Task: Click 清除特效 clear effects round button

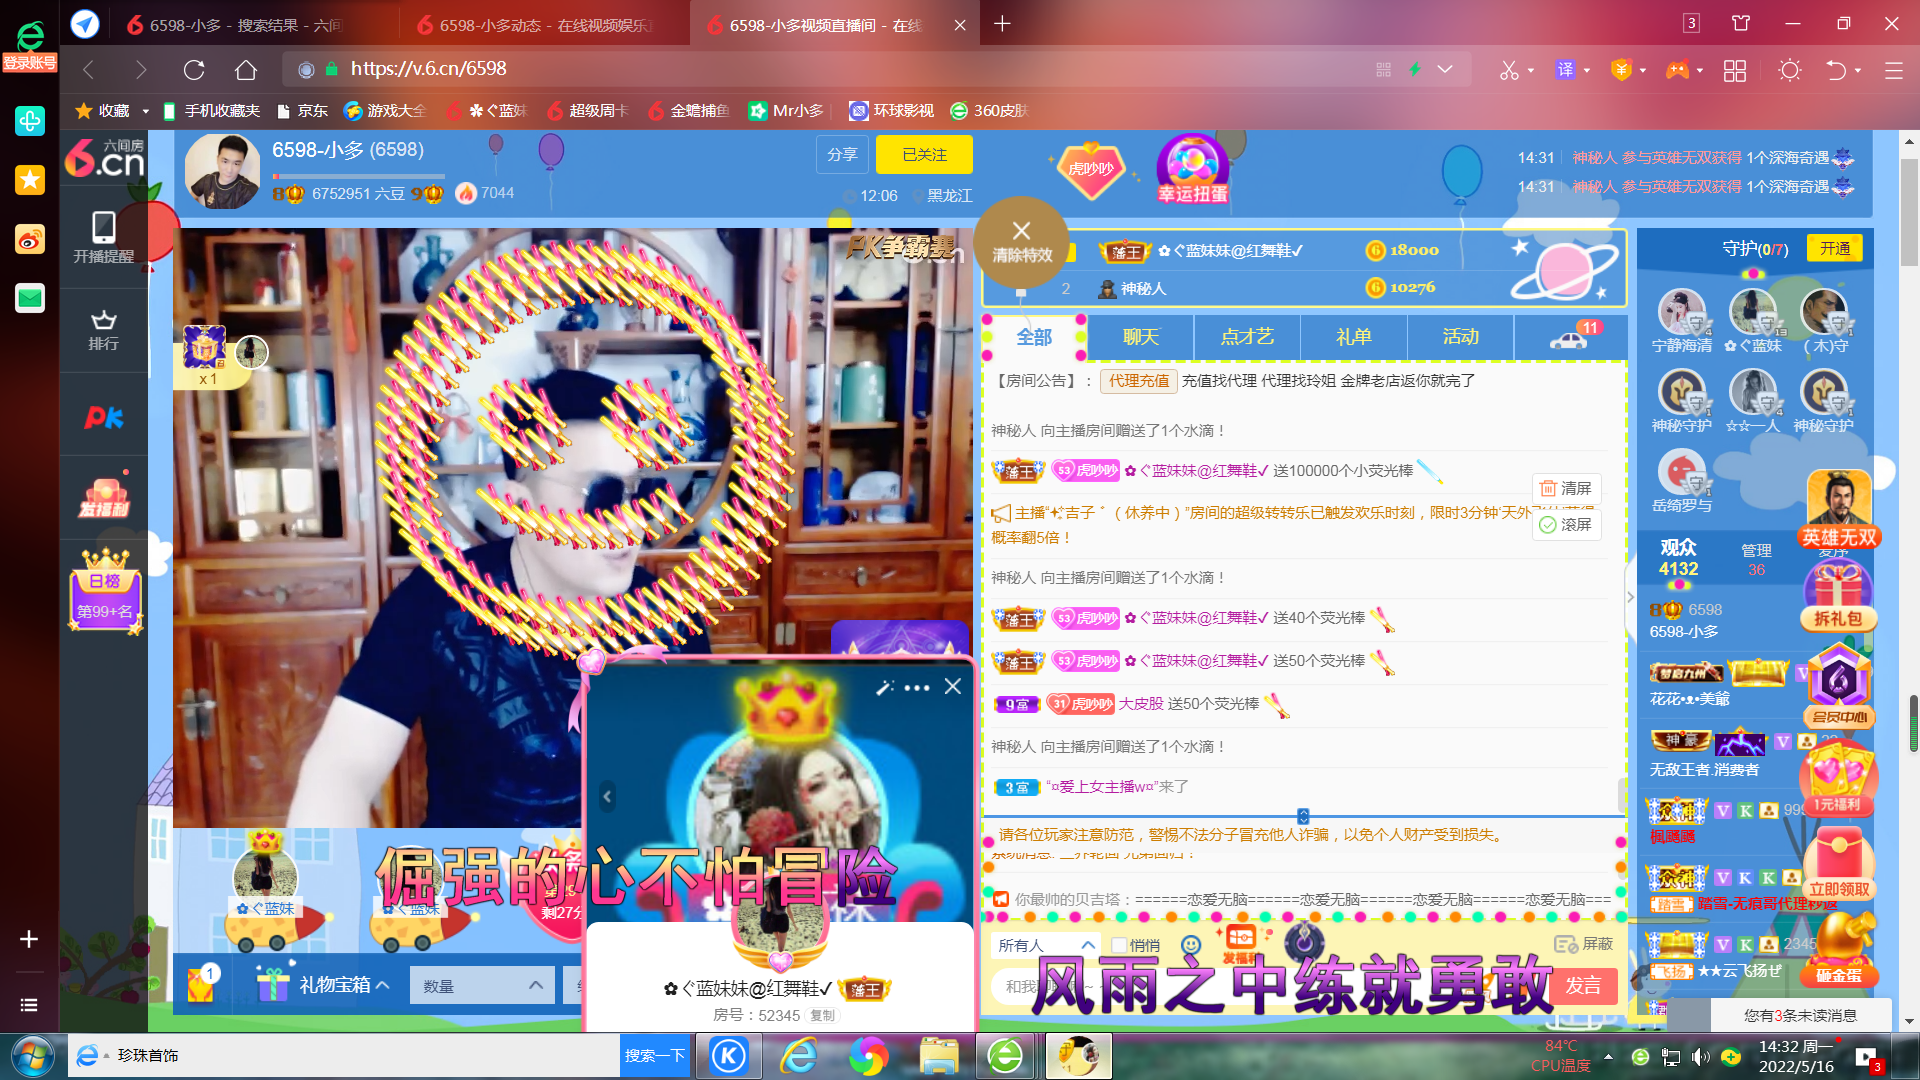Action: pos(1022,243)
